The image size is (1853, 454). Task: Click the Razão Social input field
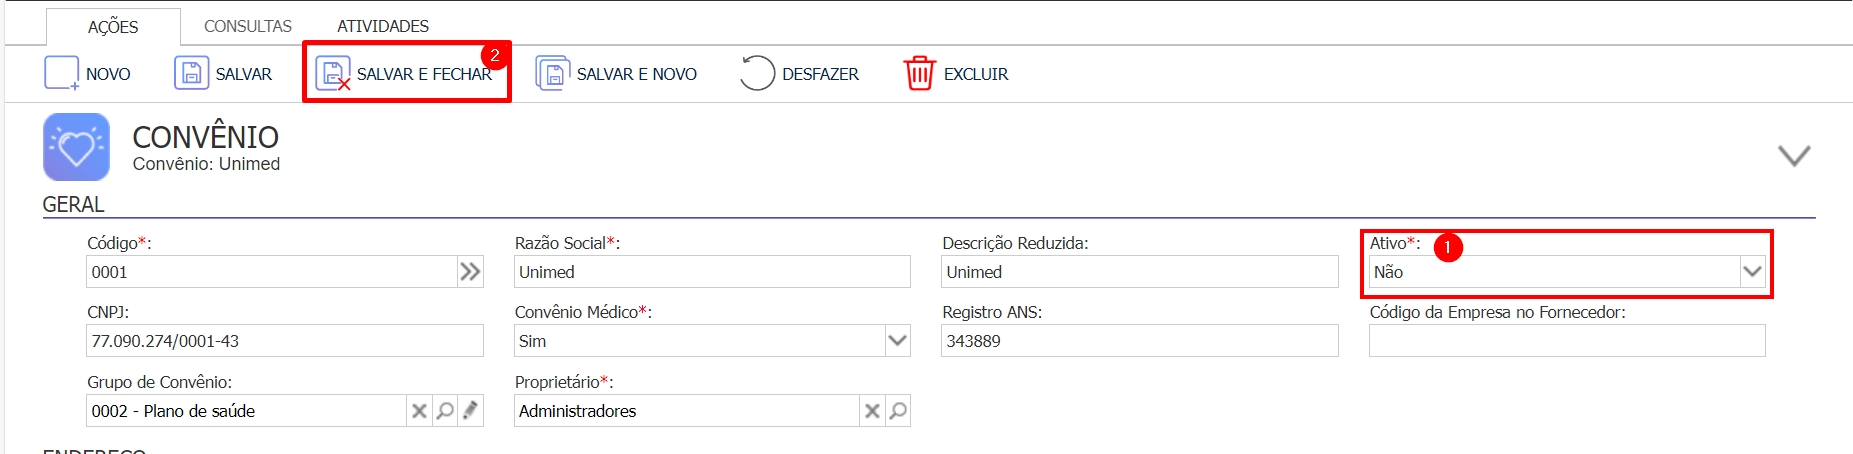[712, 272]
